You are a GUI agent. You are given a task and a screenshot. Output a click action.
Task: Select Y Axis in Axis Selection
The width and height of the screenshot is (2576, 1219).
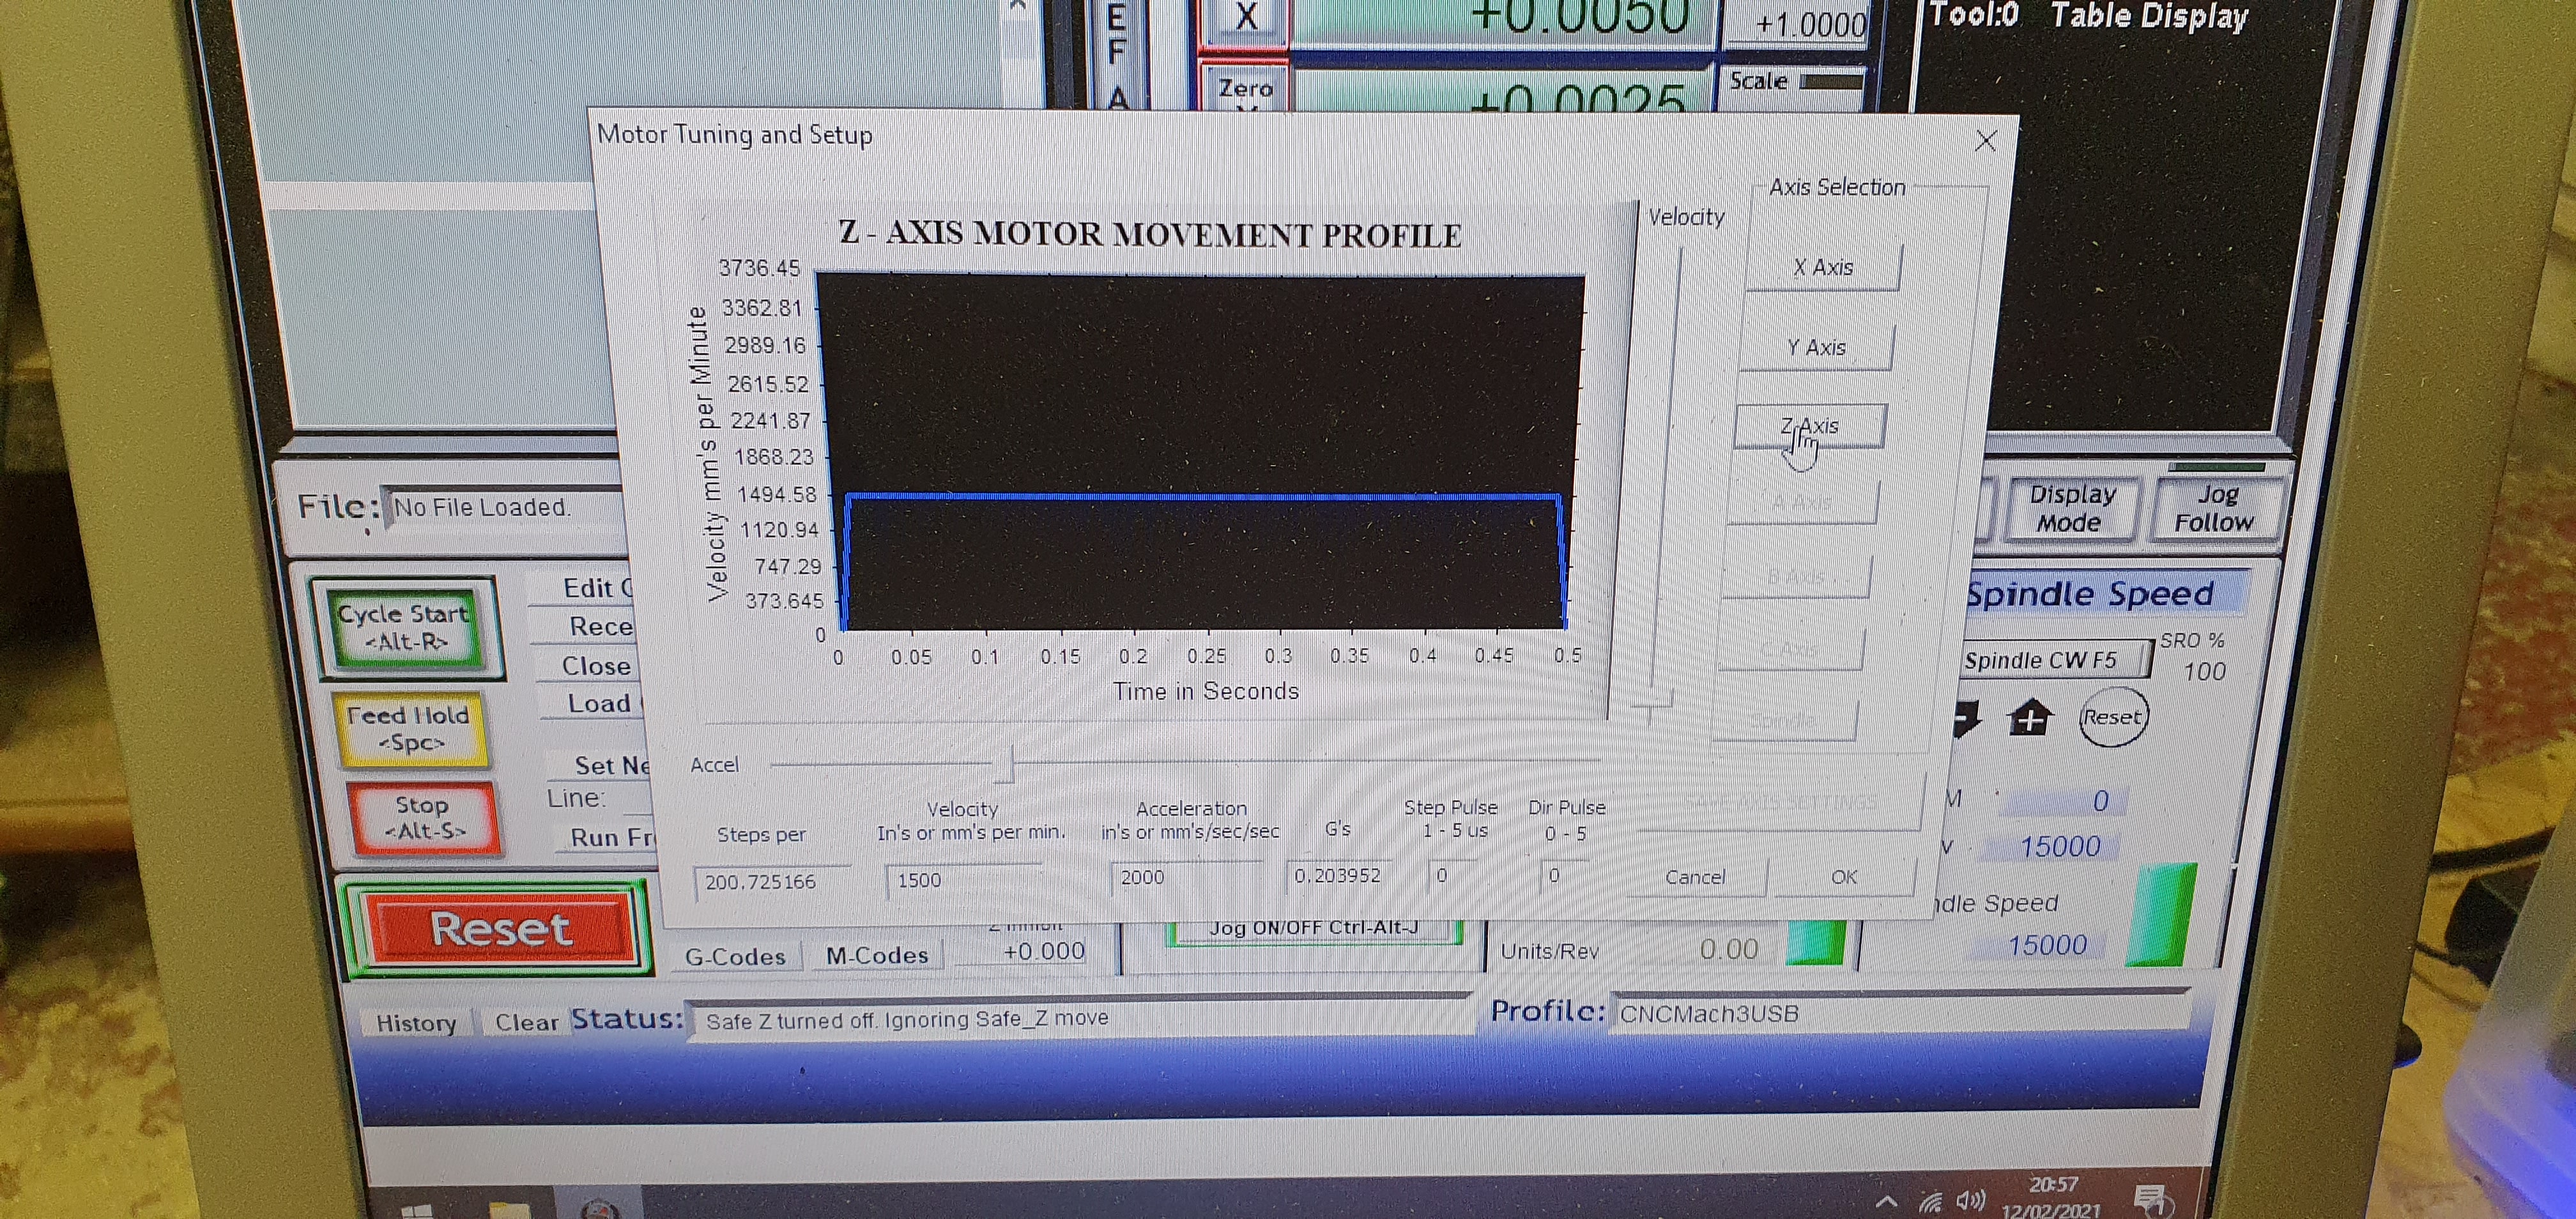pos(1816,347)
